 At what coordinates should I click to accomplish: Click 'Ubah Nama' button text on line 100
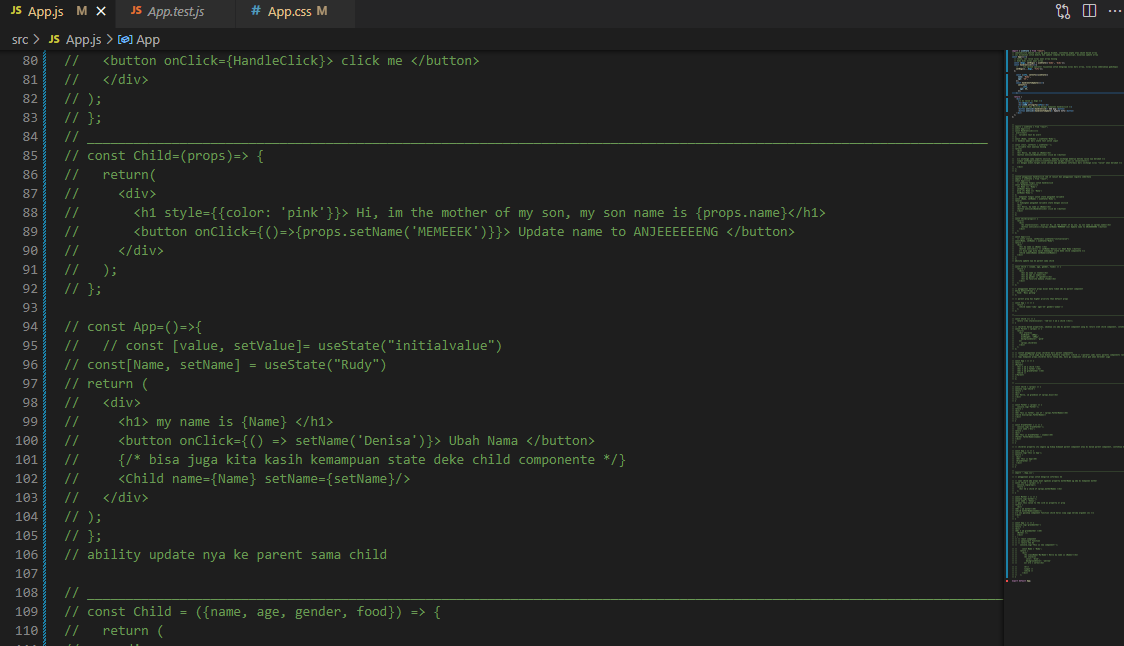[x=483, y=440]
